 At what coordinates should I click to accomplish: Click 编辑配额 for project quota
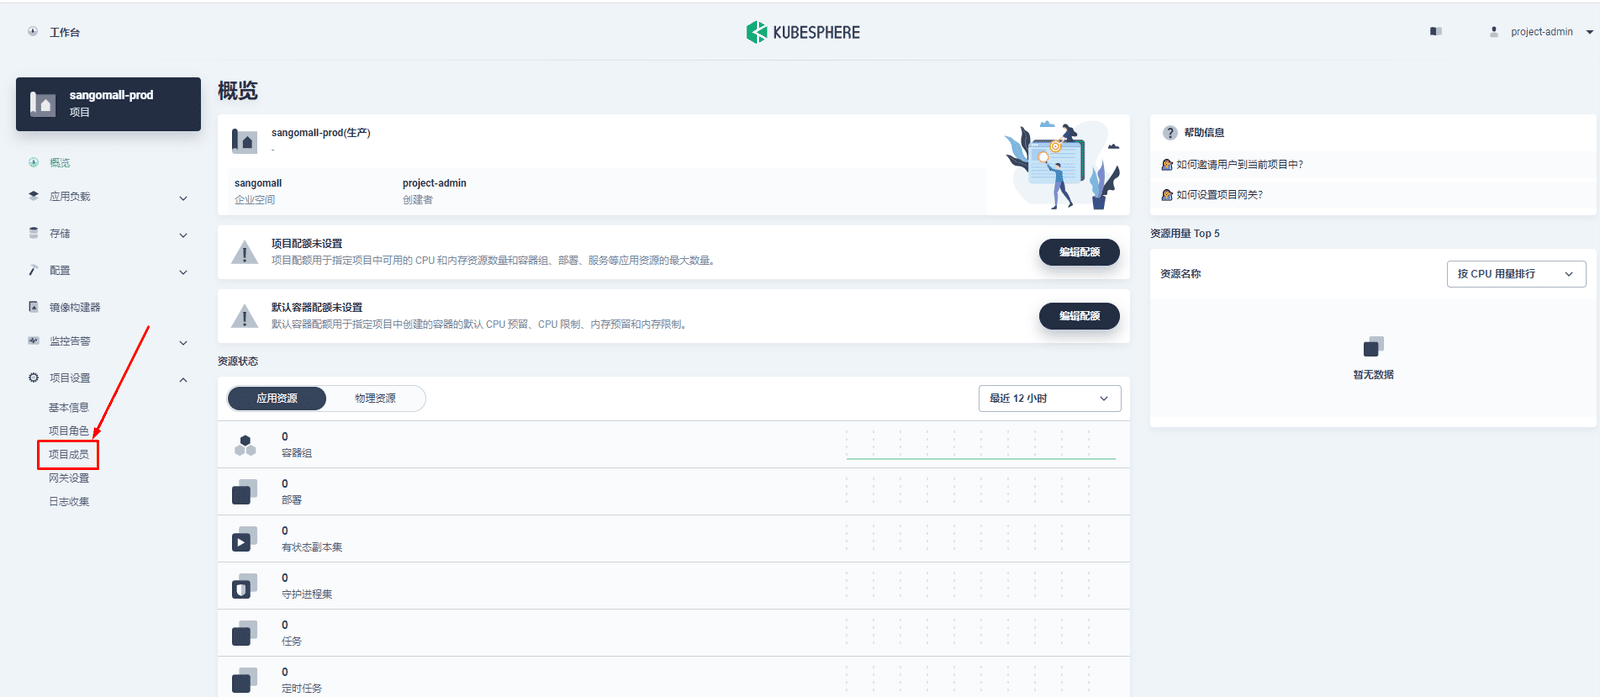(x=1079, y=252)
